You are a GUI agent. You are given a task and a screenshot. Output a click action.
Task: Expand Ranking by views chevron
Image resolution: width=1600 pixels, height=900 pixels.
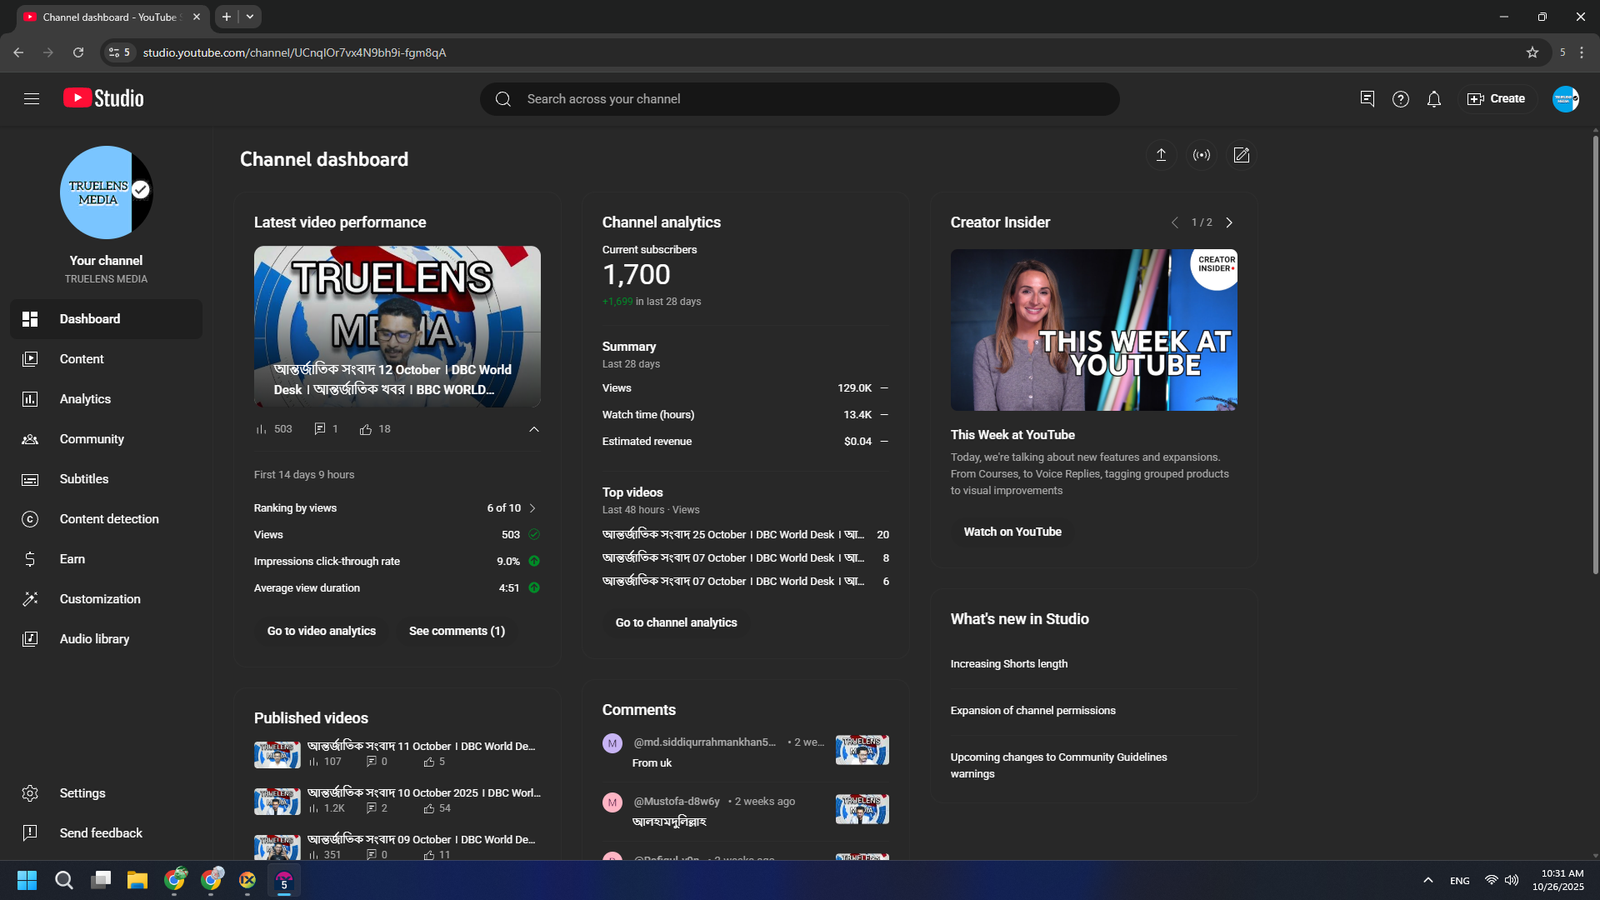pyautogui.click(x=533, y=508)
